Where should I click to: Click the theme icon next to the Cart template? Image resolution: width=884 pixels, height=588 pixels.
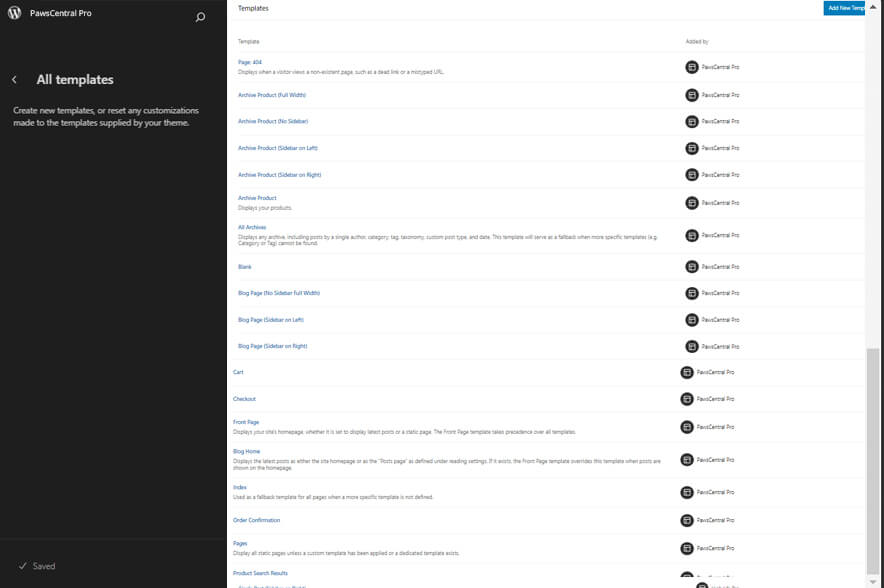691,371
